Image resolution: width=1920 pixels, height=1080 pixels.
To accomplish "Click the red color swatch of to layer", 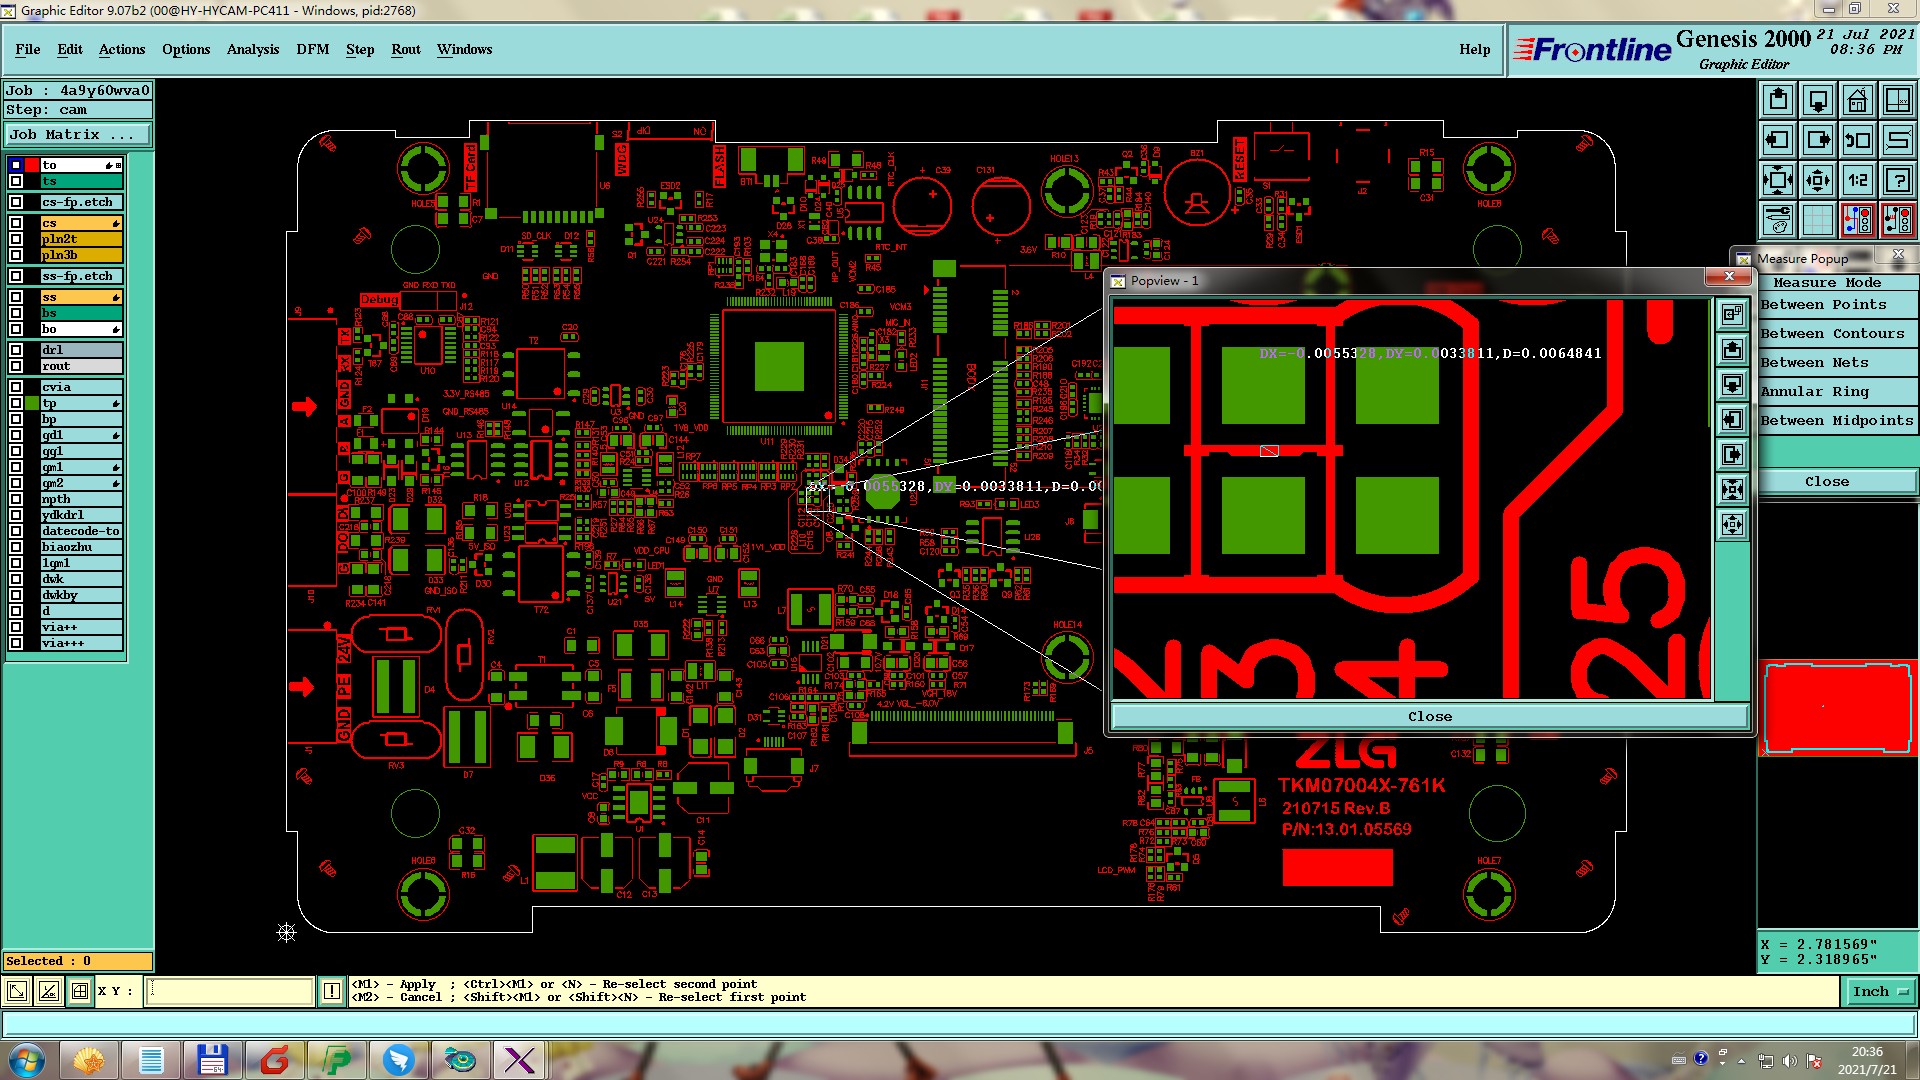I will (32, 165).
